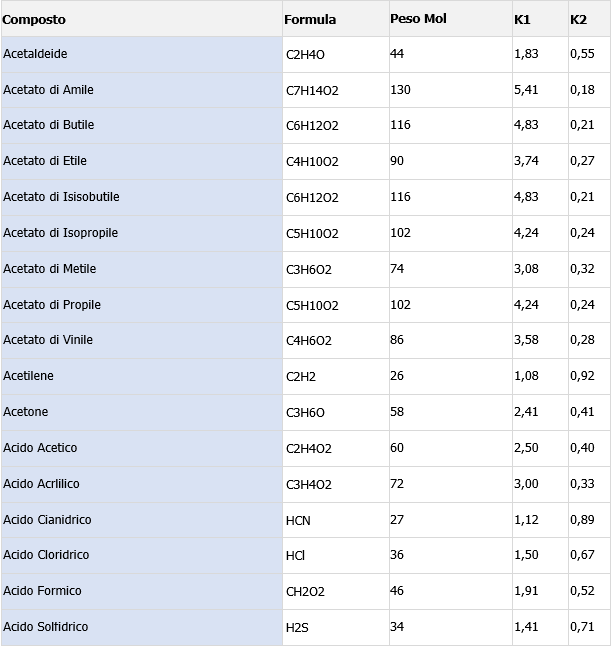Click Acido Cloridrico K1 value 1,50
Image resolution: width=612 pixels, height=646 pixels.
(526, 555)
